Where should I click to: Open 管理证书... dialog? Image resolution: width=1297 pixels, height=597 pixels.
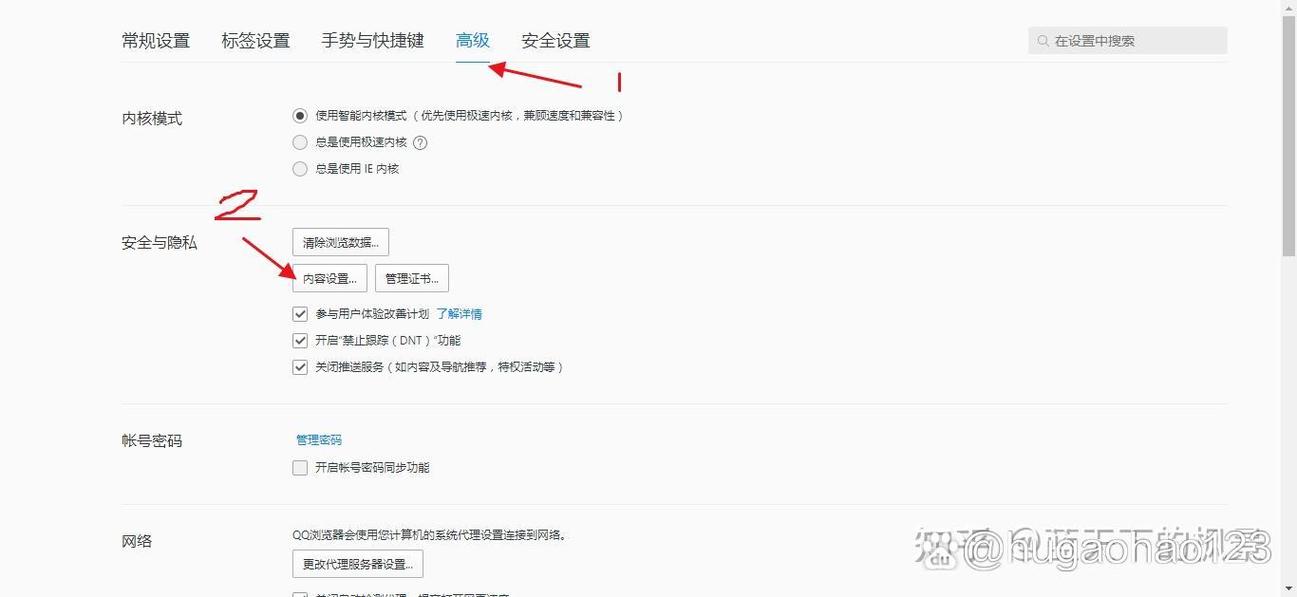412,278
